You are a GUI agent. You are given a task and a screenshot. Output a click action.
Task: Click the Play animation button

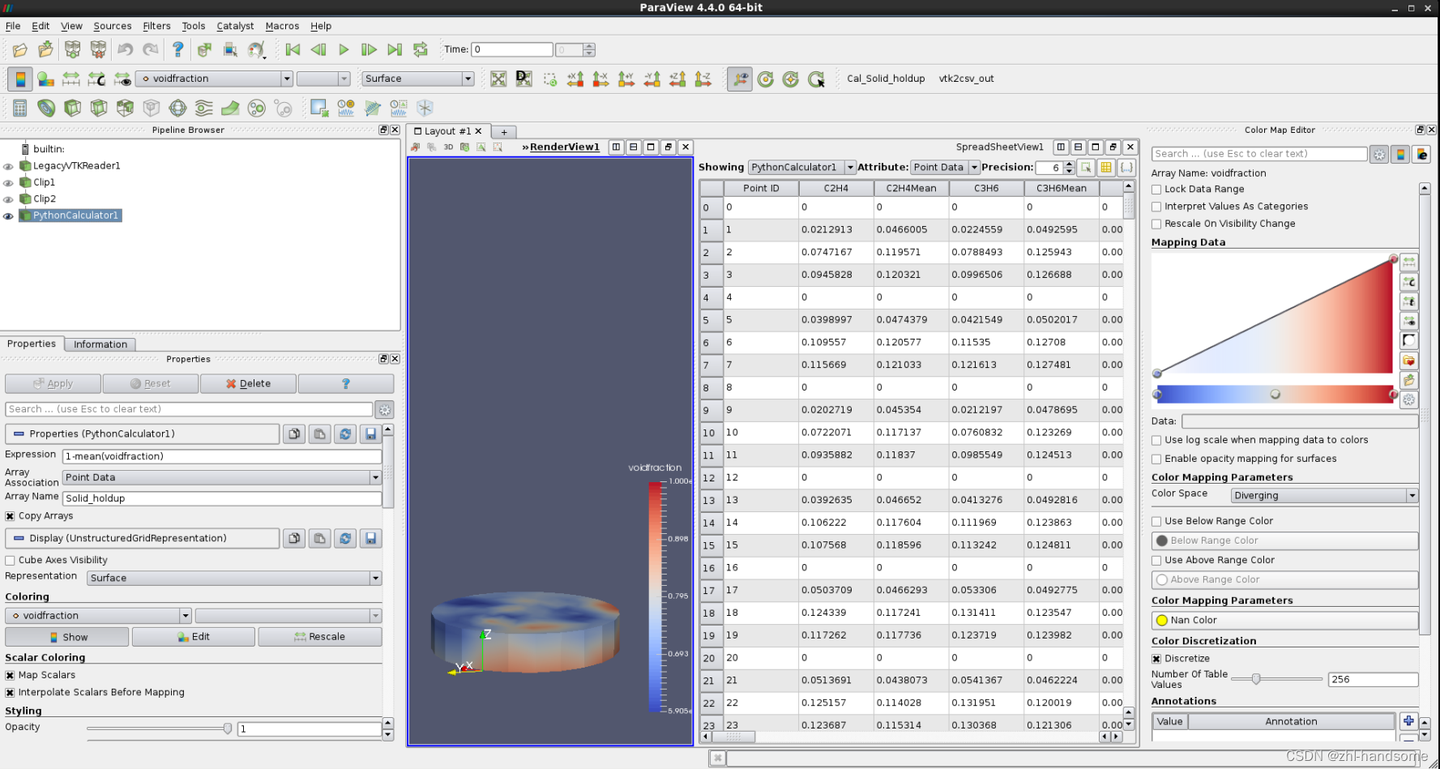coord(344,50)
